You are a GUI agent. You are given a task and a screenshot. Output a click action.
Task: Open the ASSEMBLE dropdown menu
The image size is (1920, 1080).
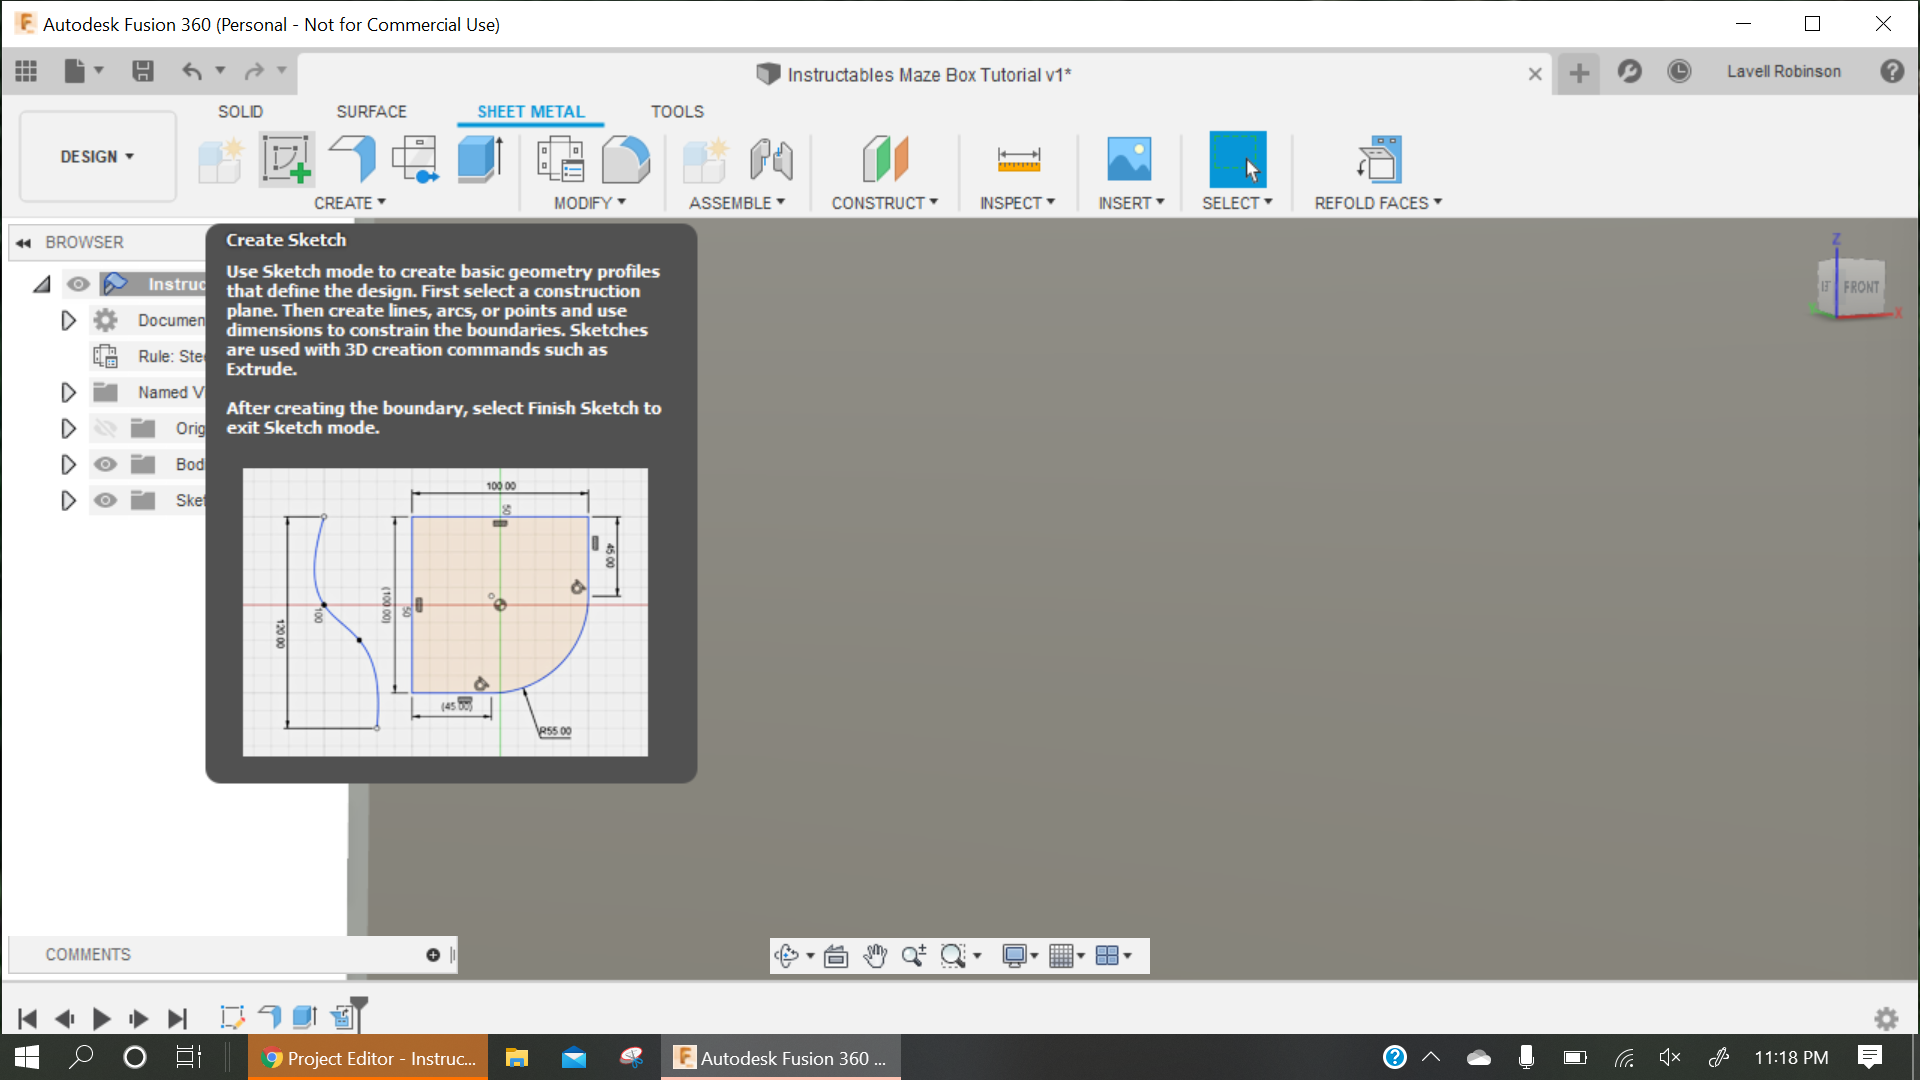tap(737, 203)
